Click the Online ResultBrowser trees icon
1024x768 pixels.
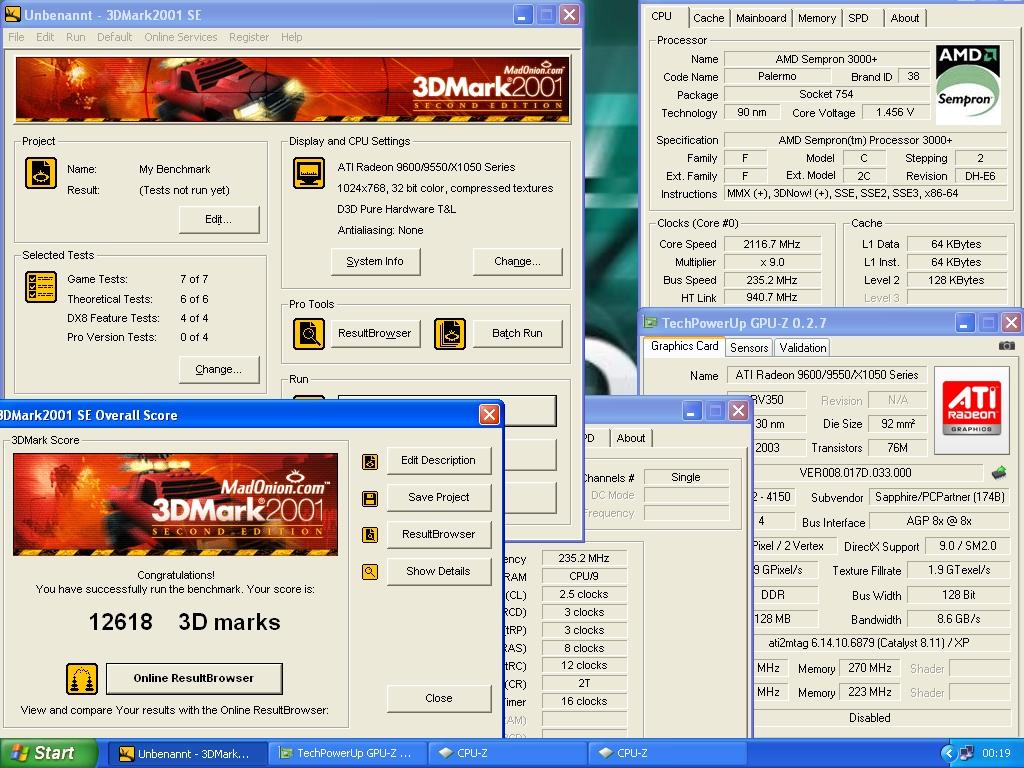[x=82, y=679]
